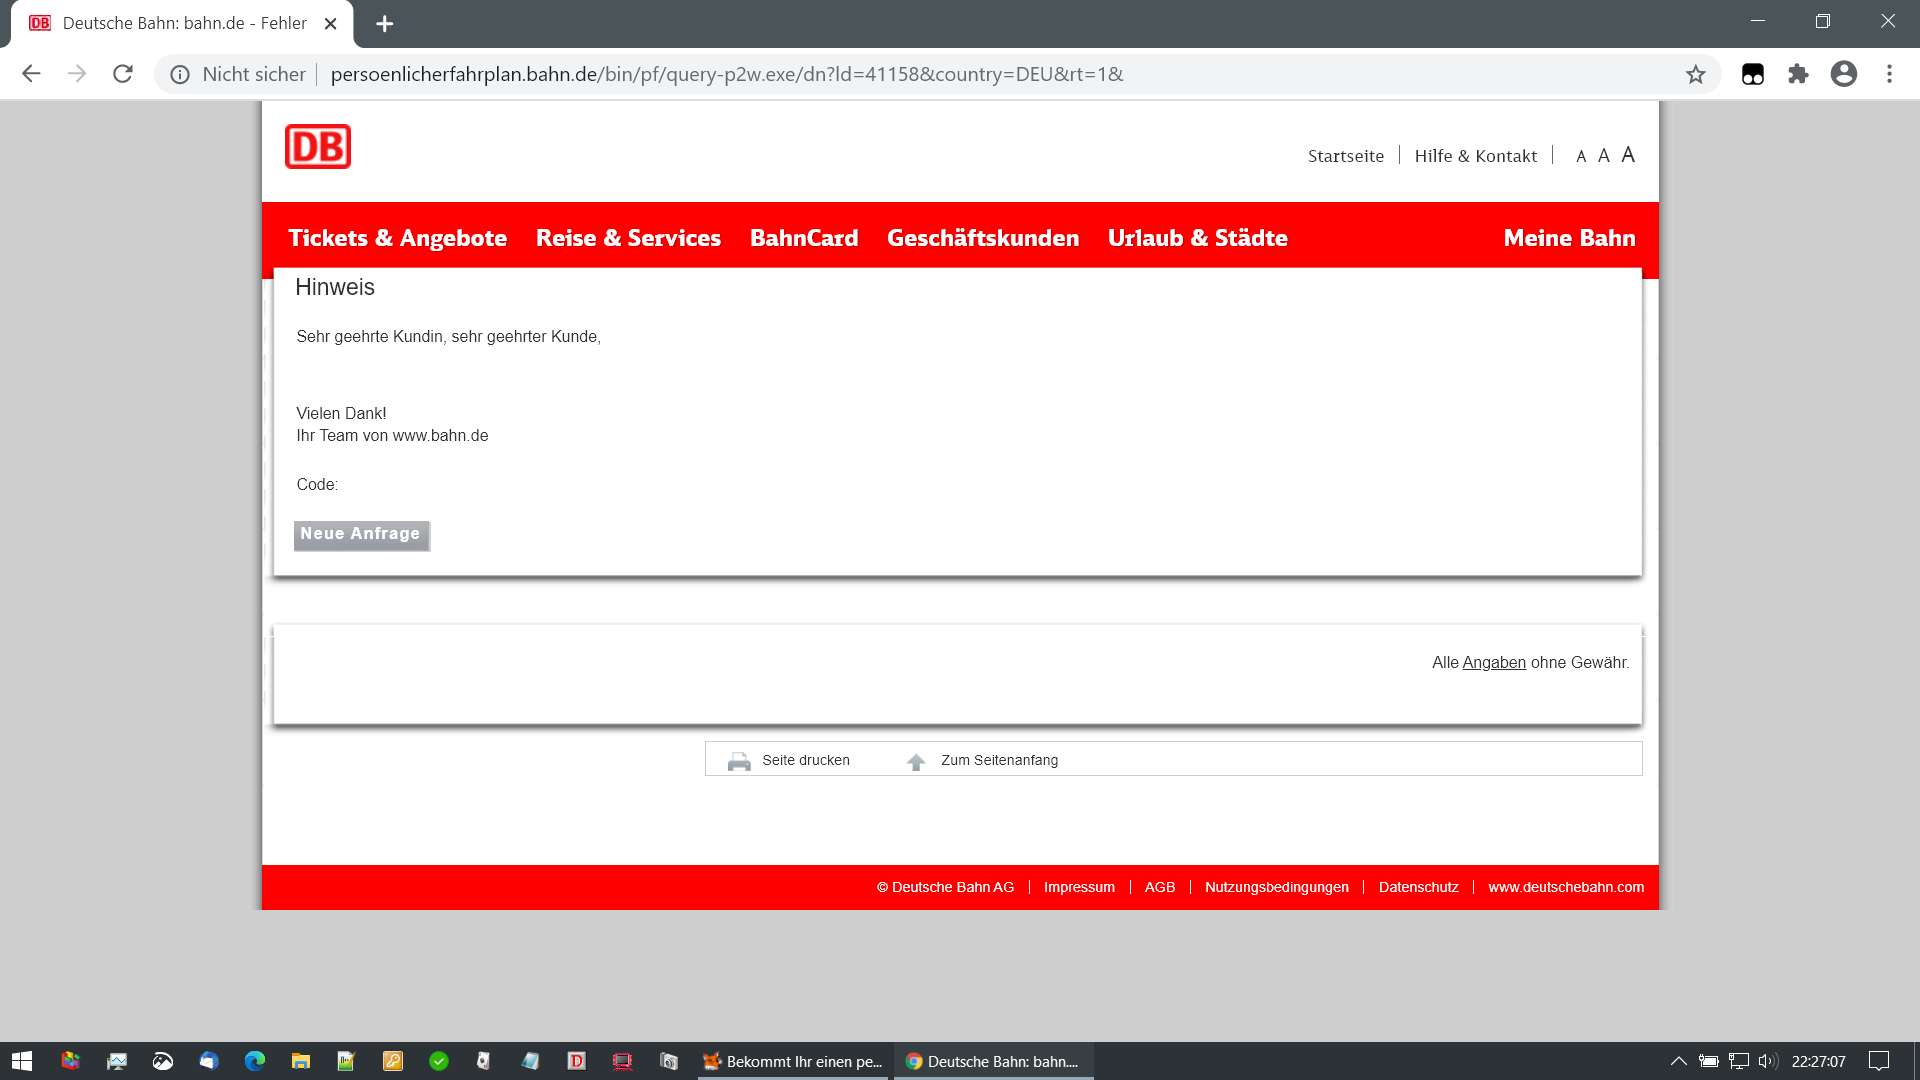The height and width of the screenshot is (1080, 1920).
Task: Open a new browser tab
Action: point(385,24)
